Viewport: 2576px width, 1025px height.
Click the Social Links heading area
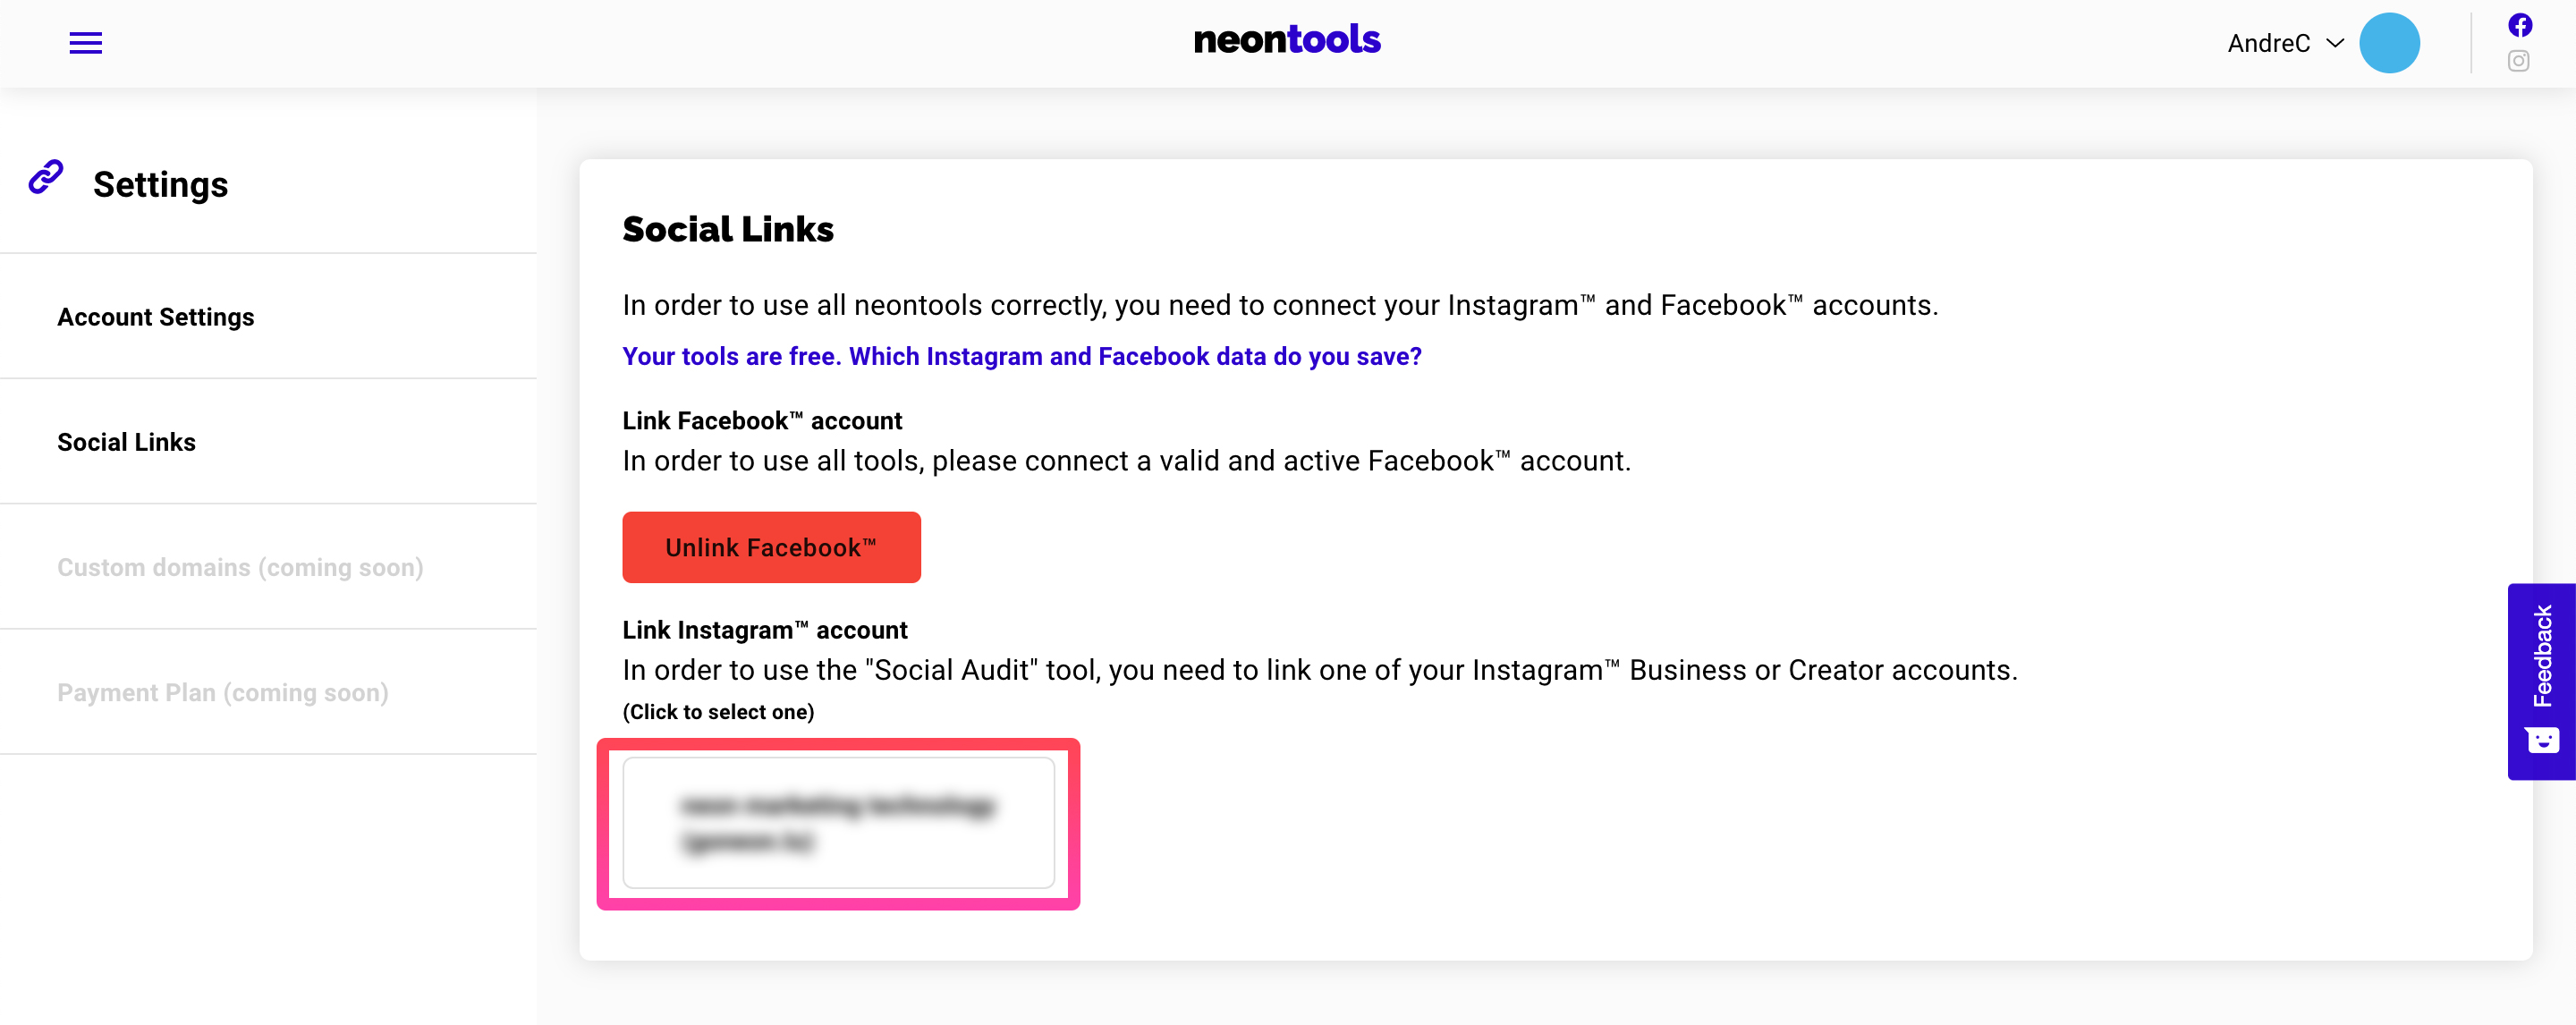pyautogui.click(x=727, y=228)
